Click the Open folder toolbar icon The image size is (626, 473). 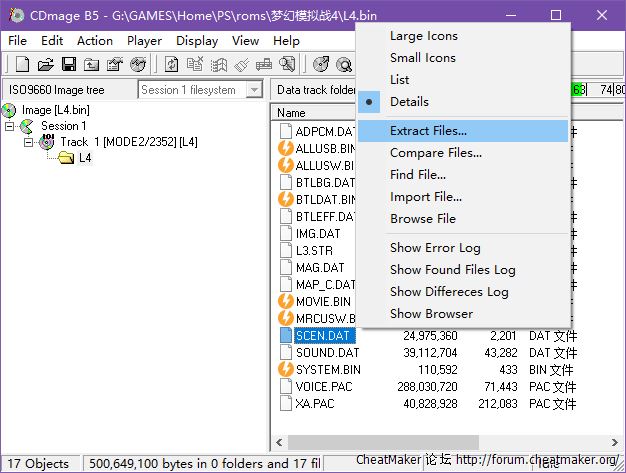(x=45, y=64)
